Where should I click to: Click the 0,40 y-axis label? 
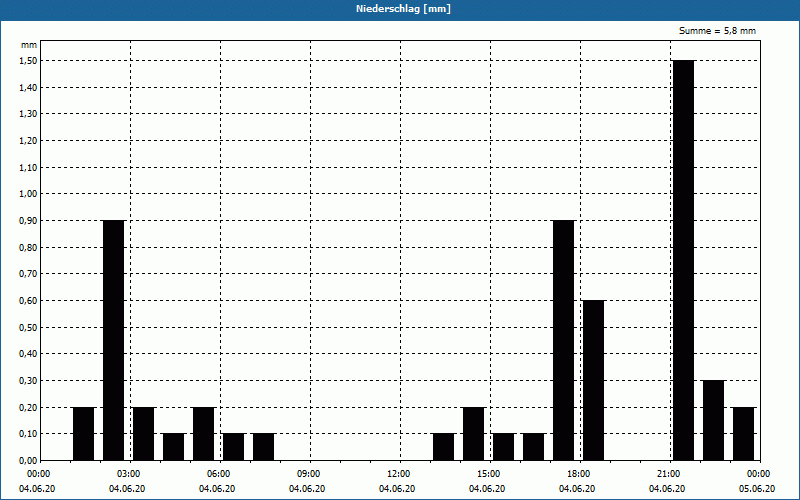[x=28, y=354]
